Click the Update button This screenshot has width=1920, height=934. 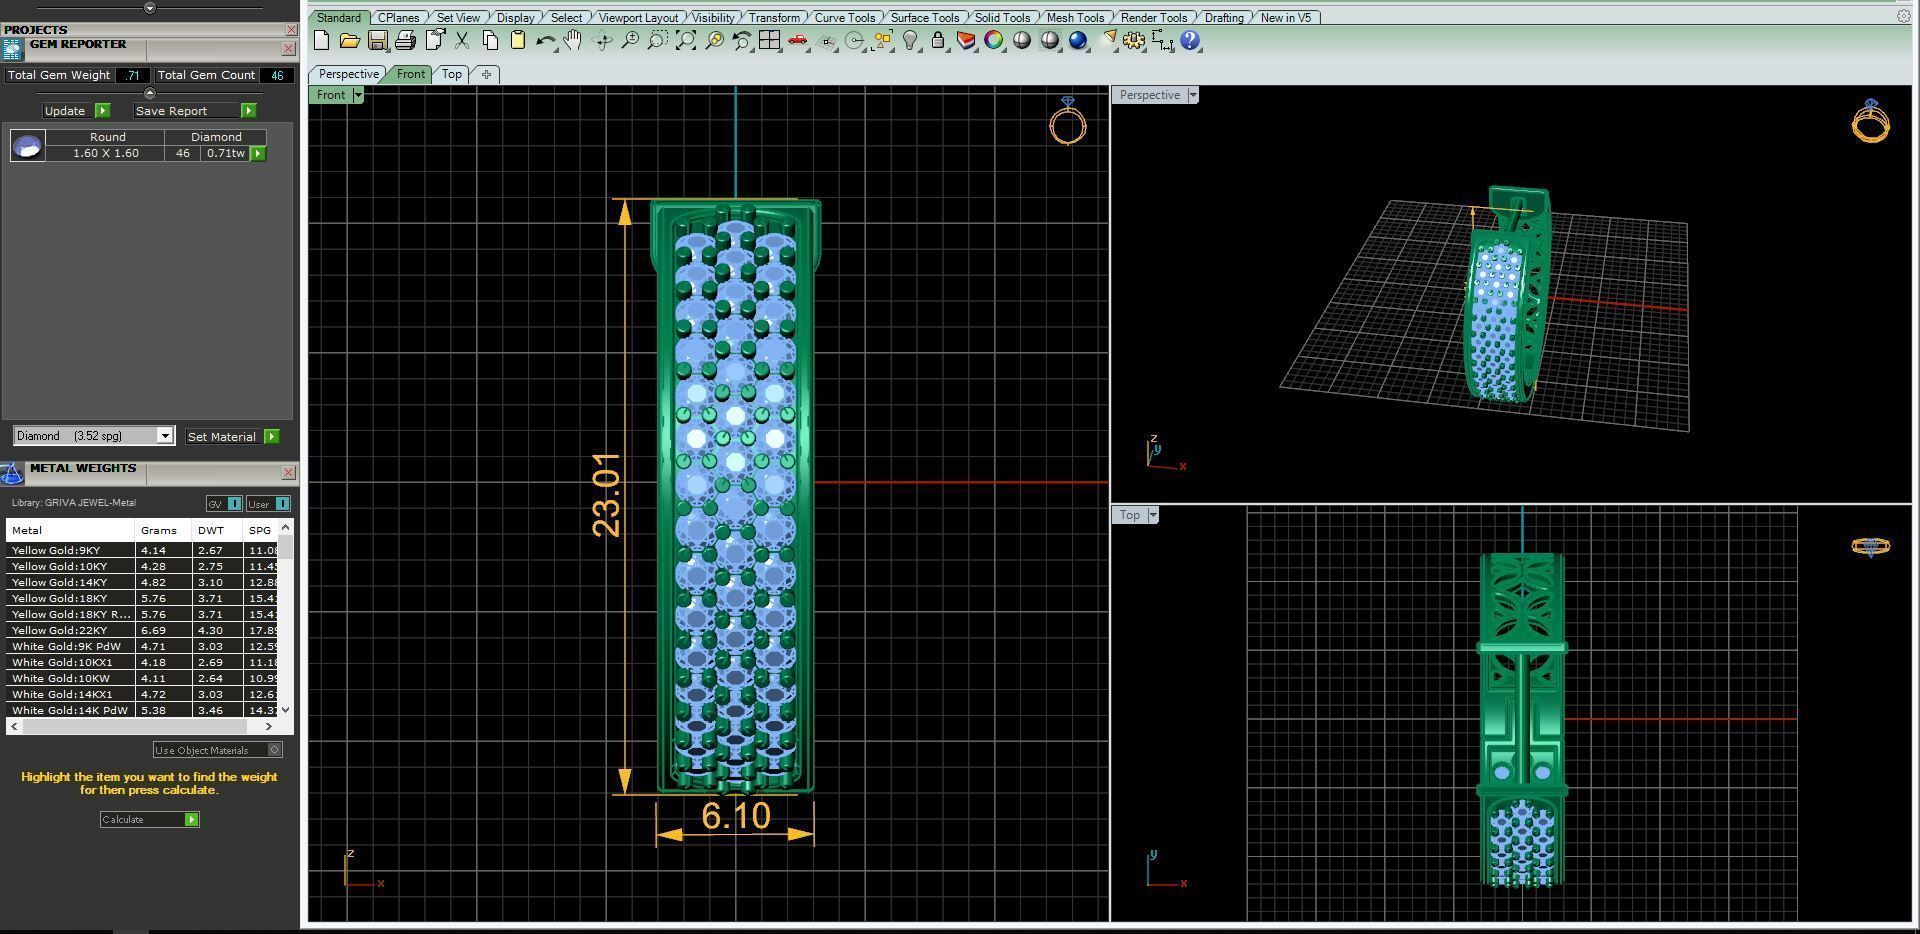coord(77,111)
